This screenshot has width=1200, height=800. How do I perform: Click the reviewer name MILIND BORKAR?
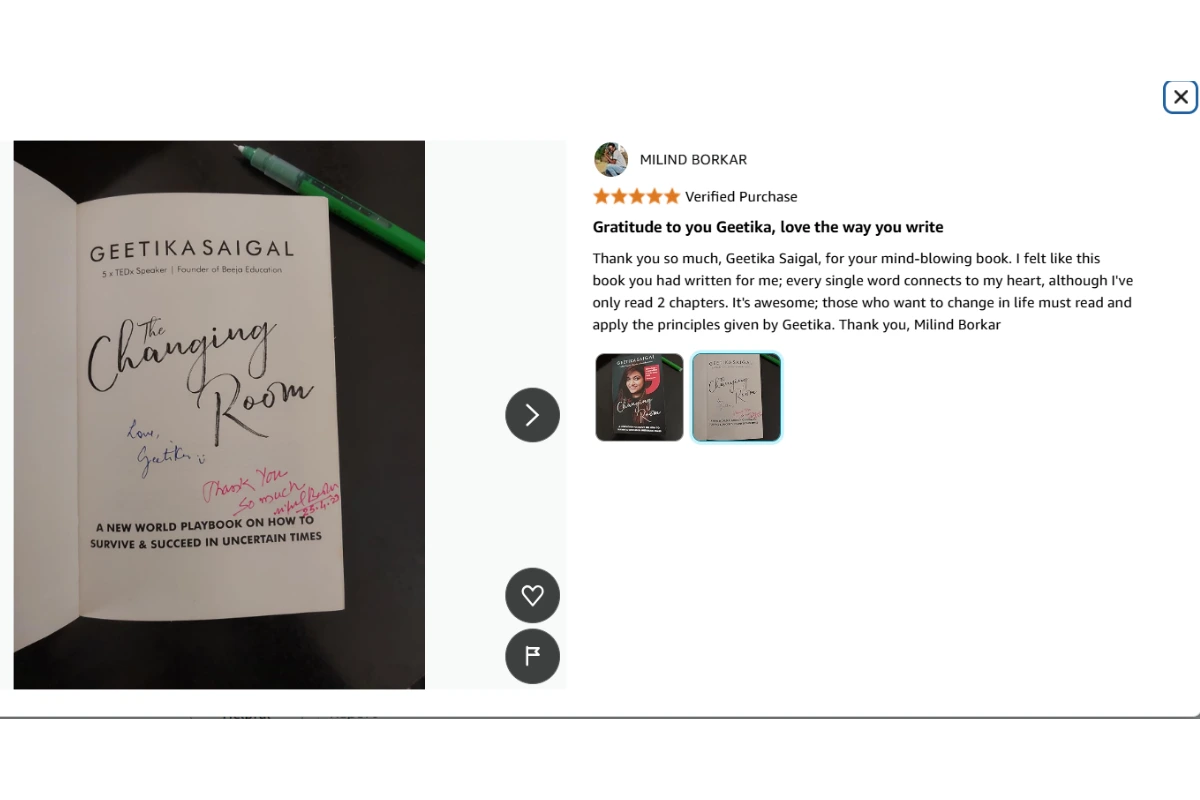tap(693, 160)
